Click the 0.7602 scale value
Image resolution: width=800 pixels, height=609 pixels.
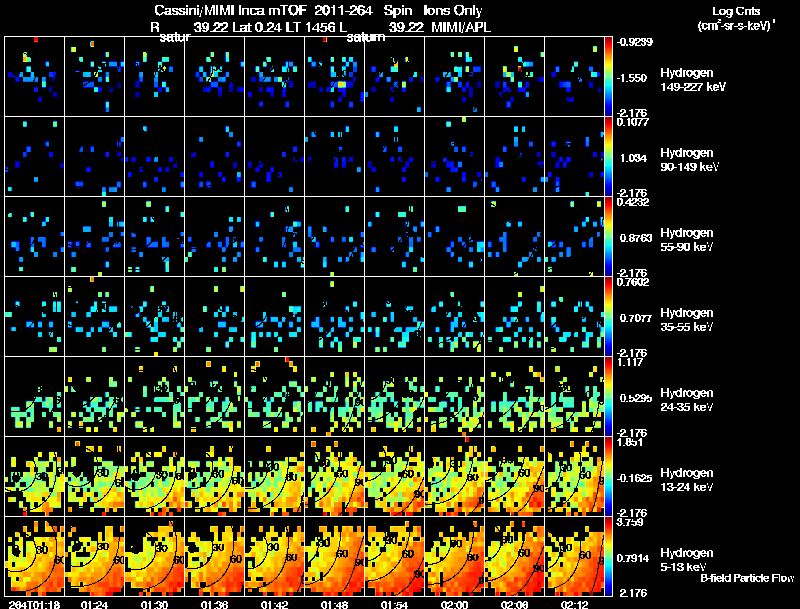[633, 282]
